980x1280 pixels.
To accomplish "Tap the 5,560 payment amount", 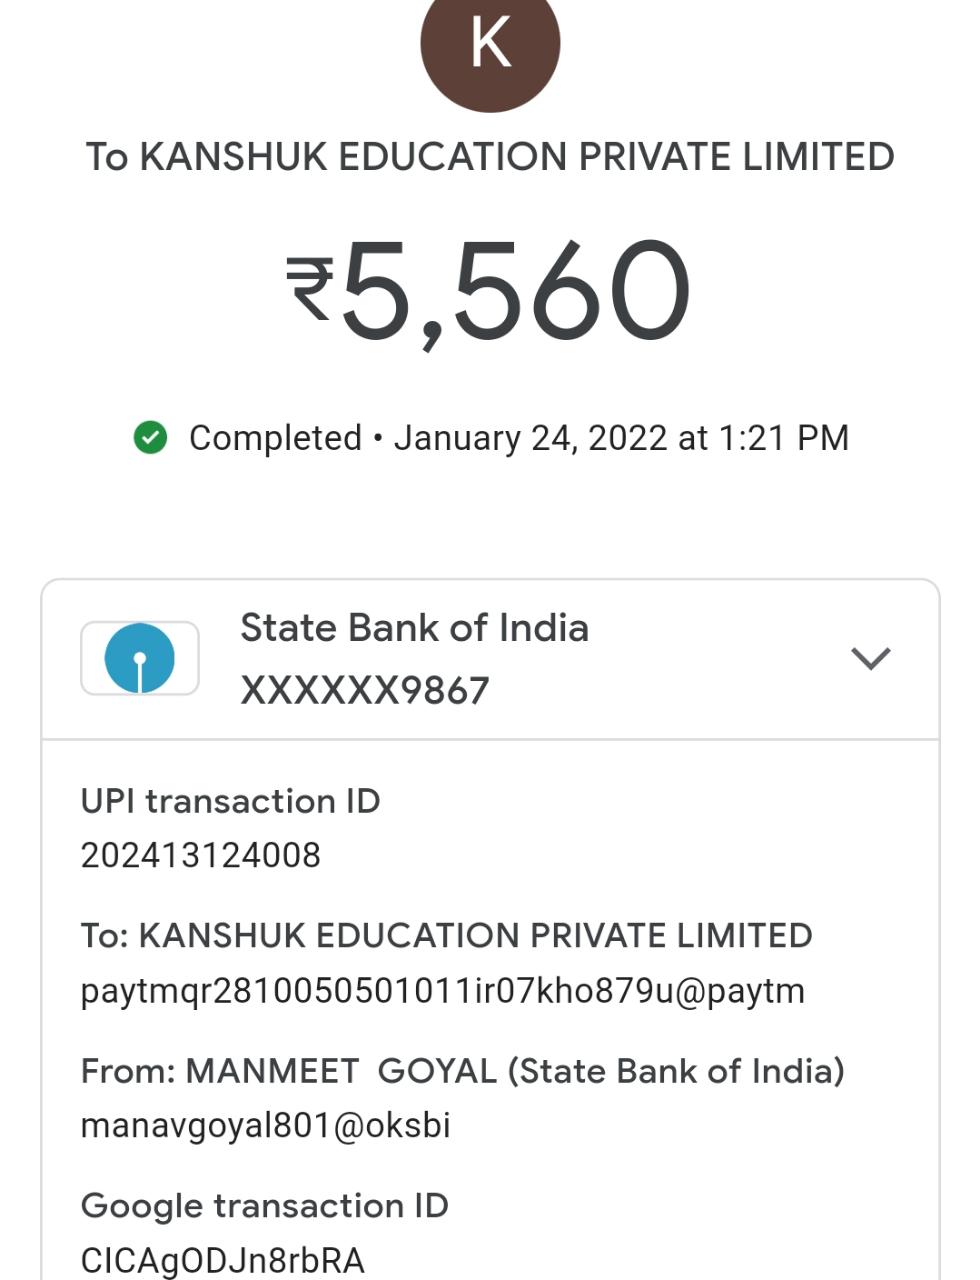I will coord(515,290).
